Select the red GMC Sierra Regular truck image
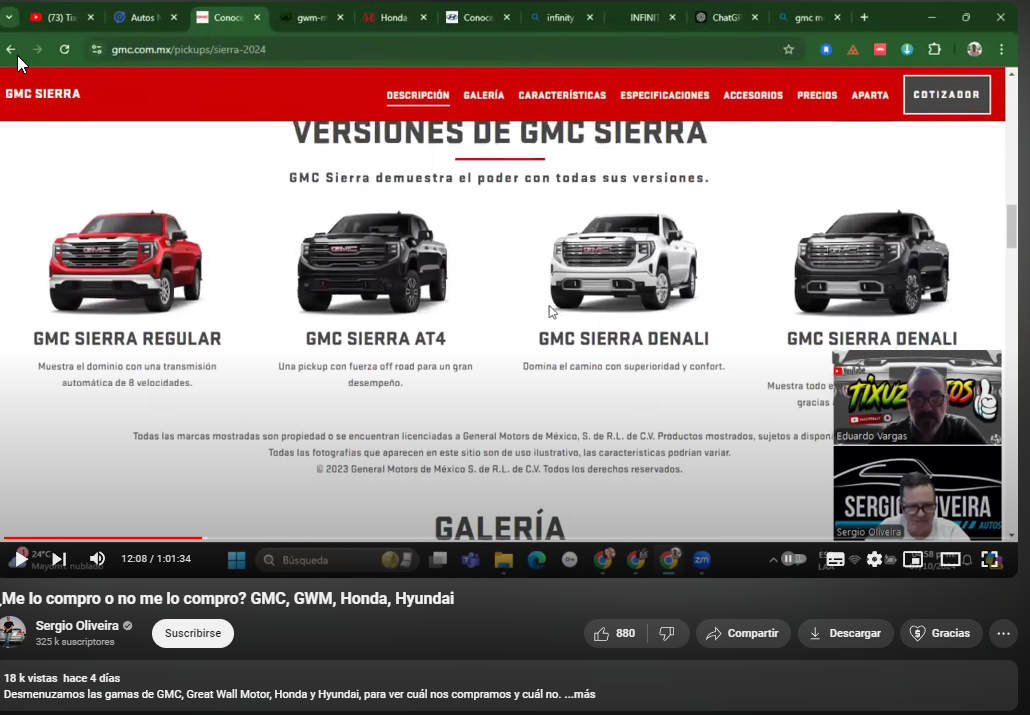1030x715 pixels. point(125,262)
